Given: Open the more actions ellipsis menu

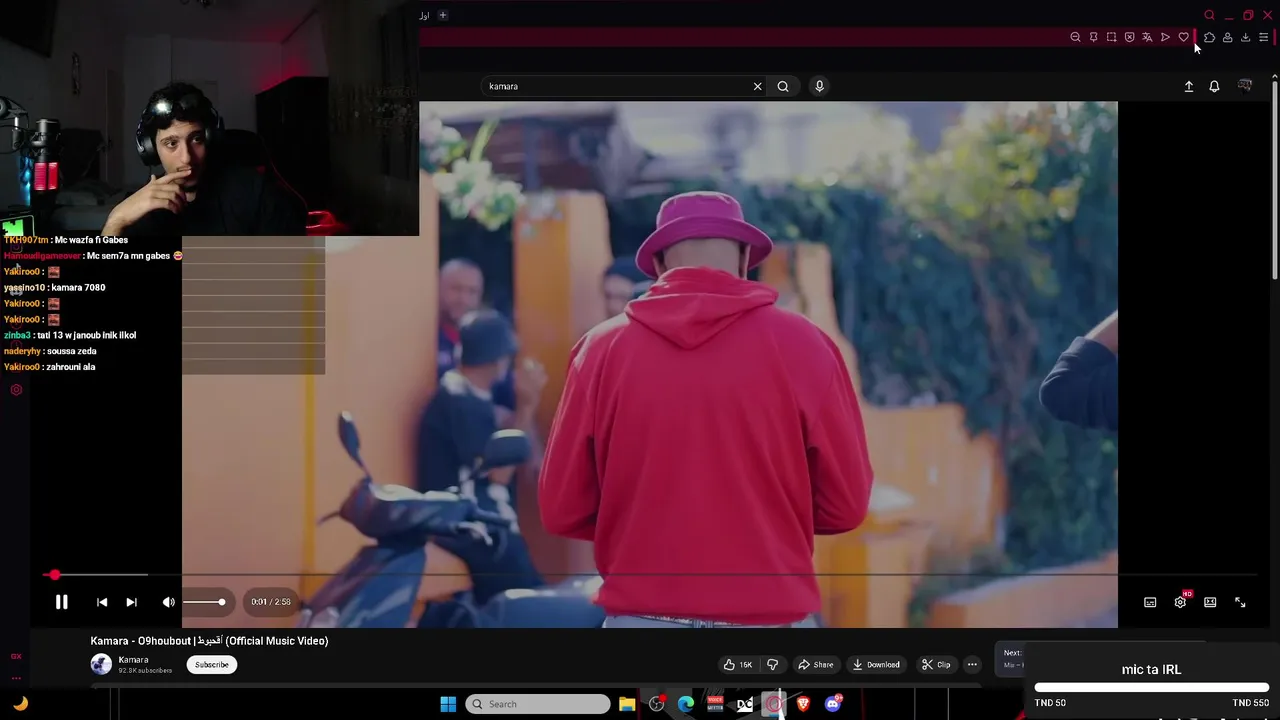Looking at the screenshot, I should pyautogui.click(x=972, y=664).
